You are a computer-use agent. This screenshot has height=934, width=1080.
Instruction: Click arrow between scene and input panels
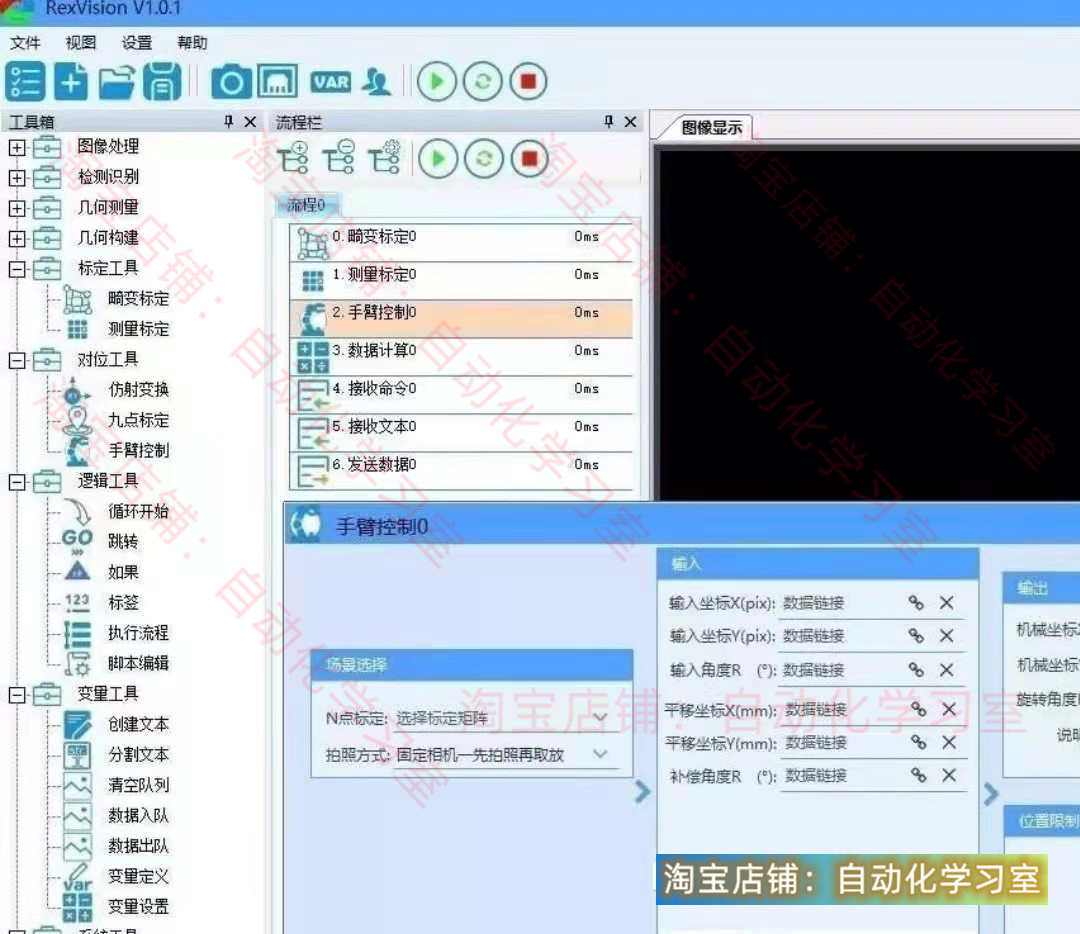[x=642, y=791]
